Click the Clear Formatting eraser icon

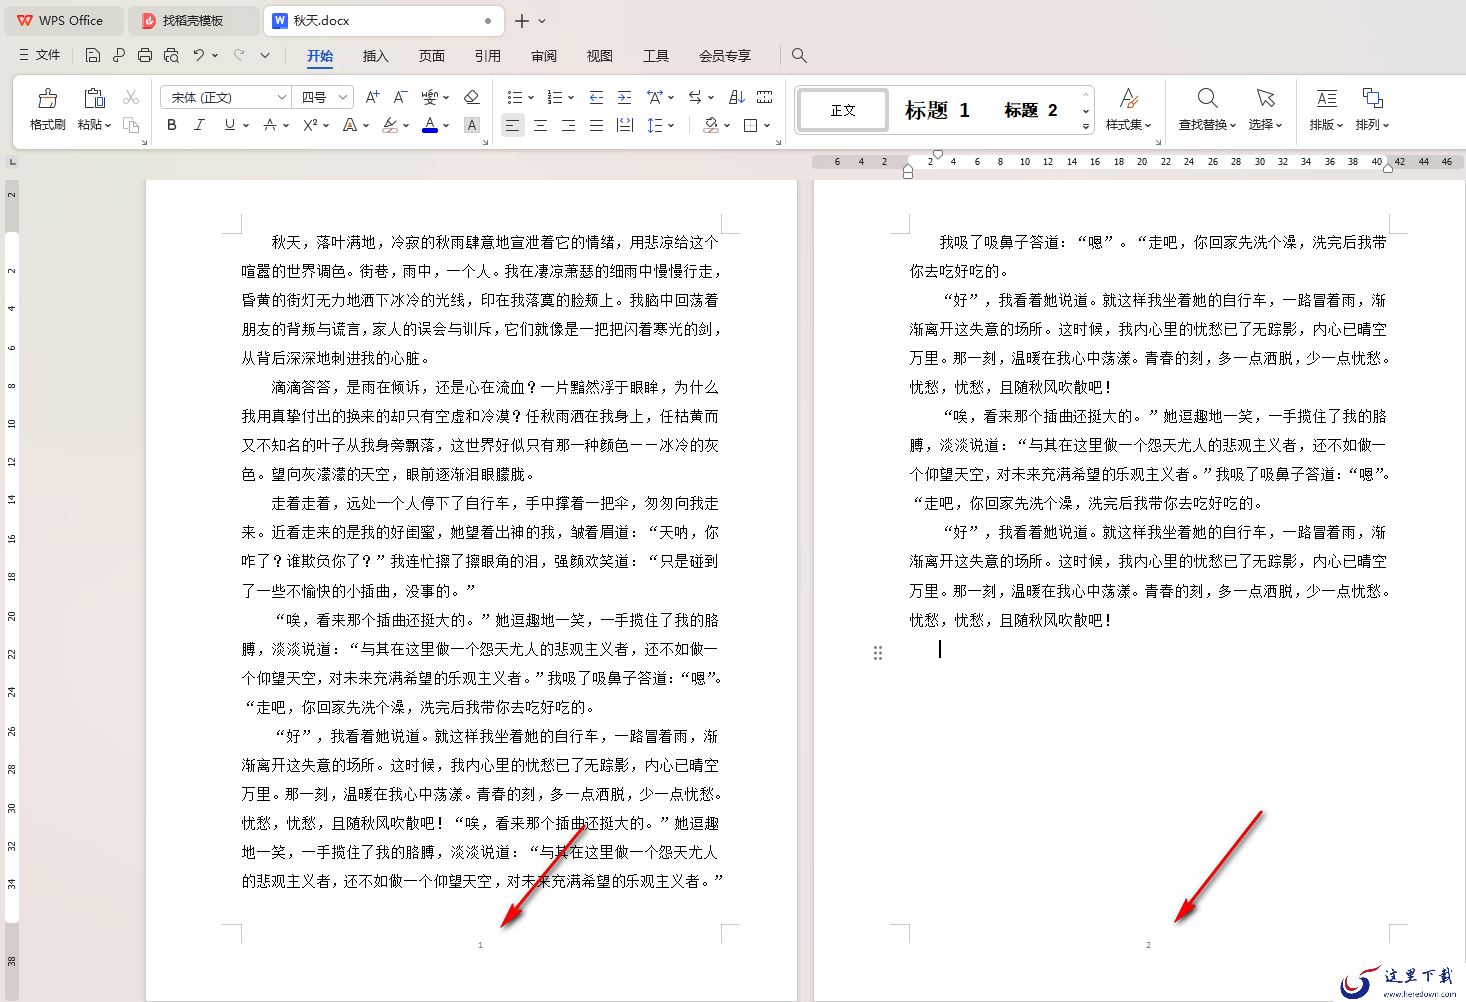[472, 97]
